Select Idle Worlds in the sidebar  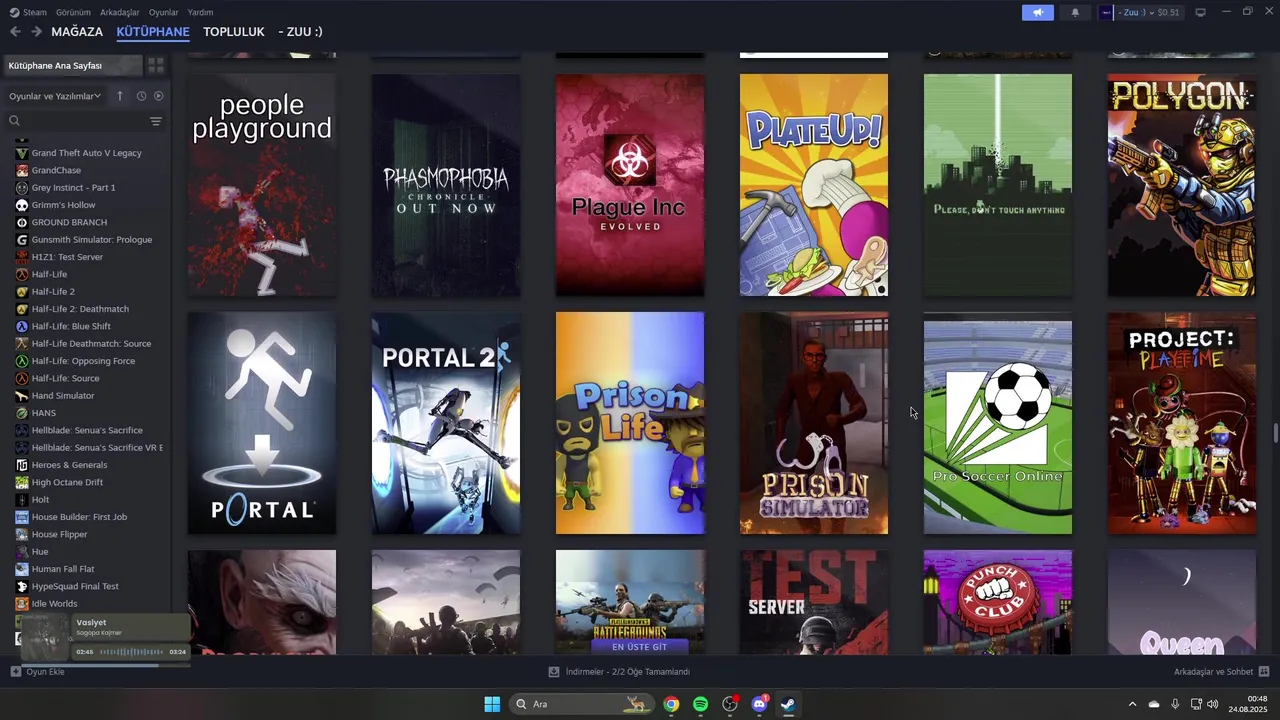tap(54, 604)
